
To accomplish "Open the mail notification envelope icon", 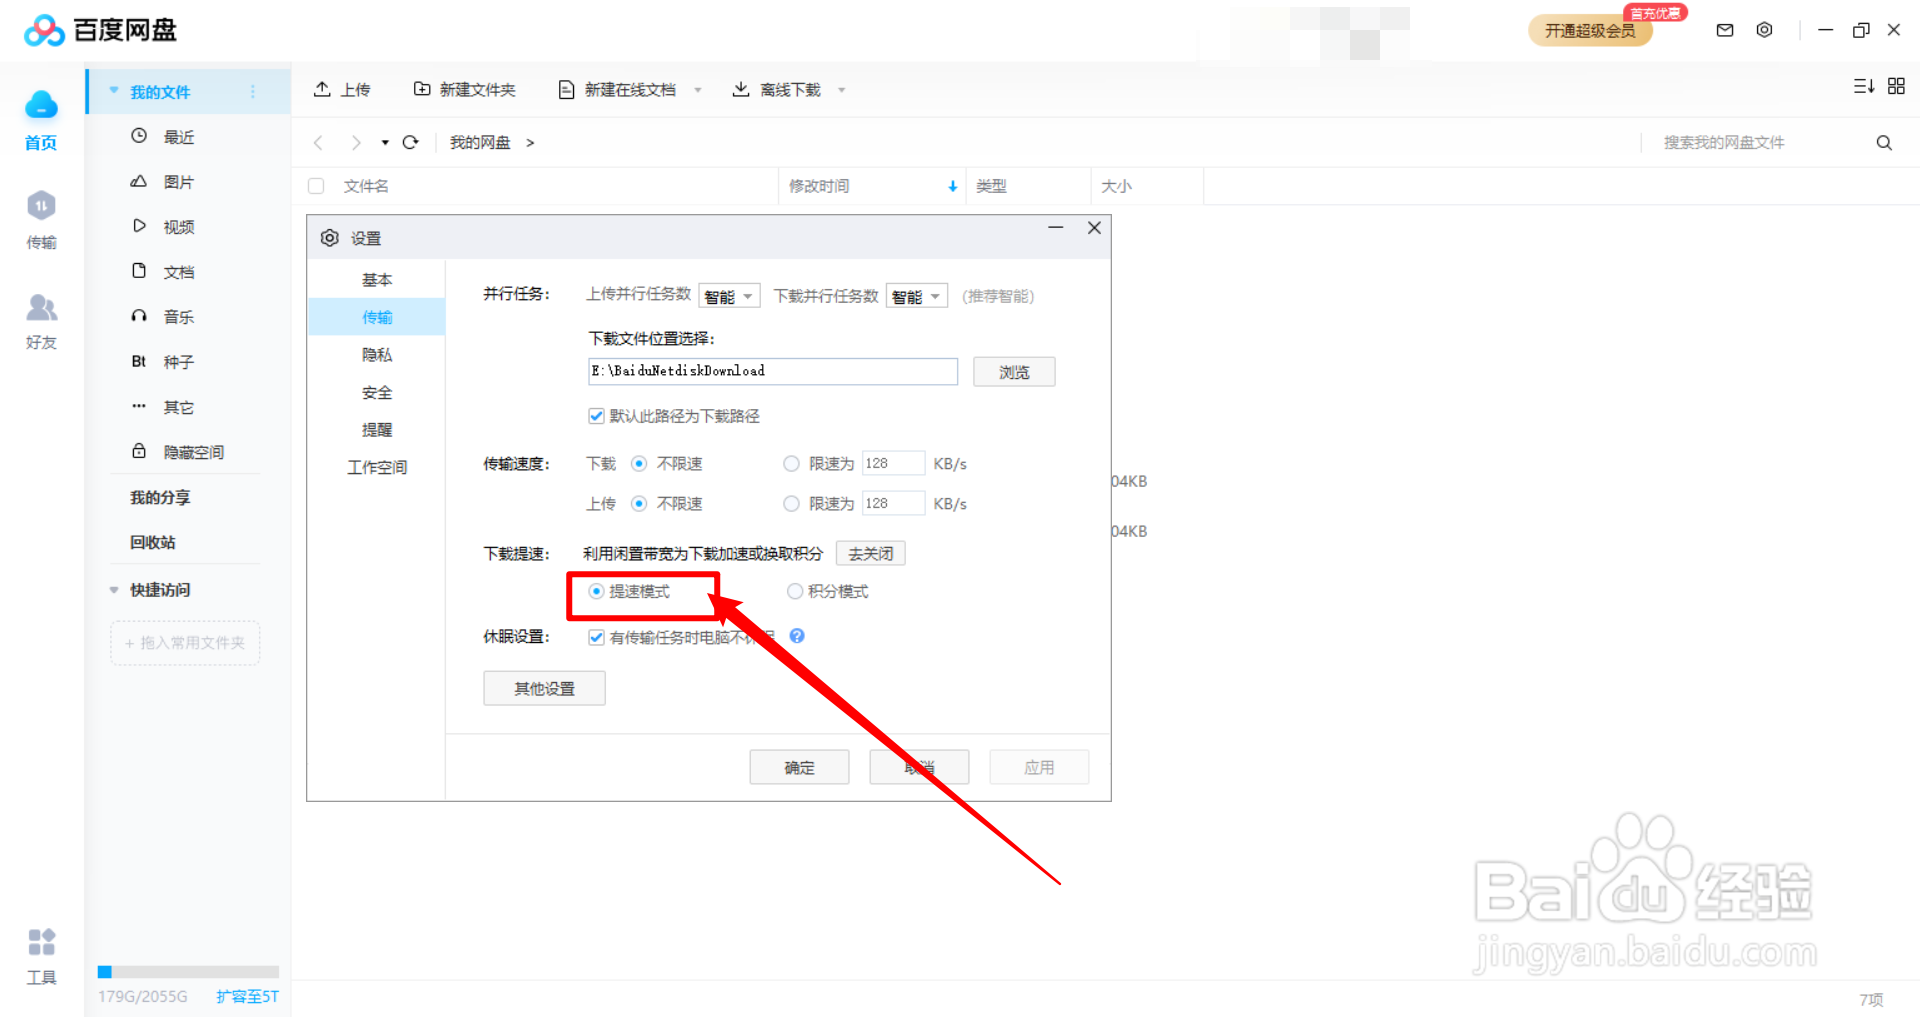I will click(1724, 30).
